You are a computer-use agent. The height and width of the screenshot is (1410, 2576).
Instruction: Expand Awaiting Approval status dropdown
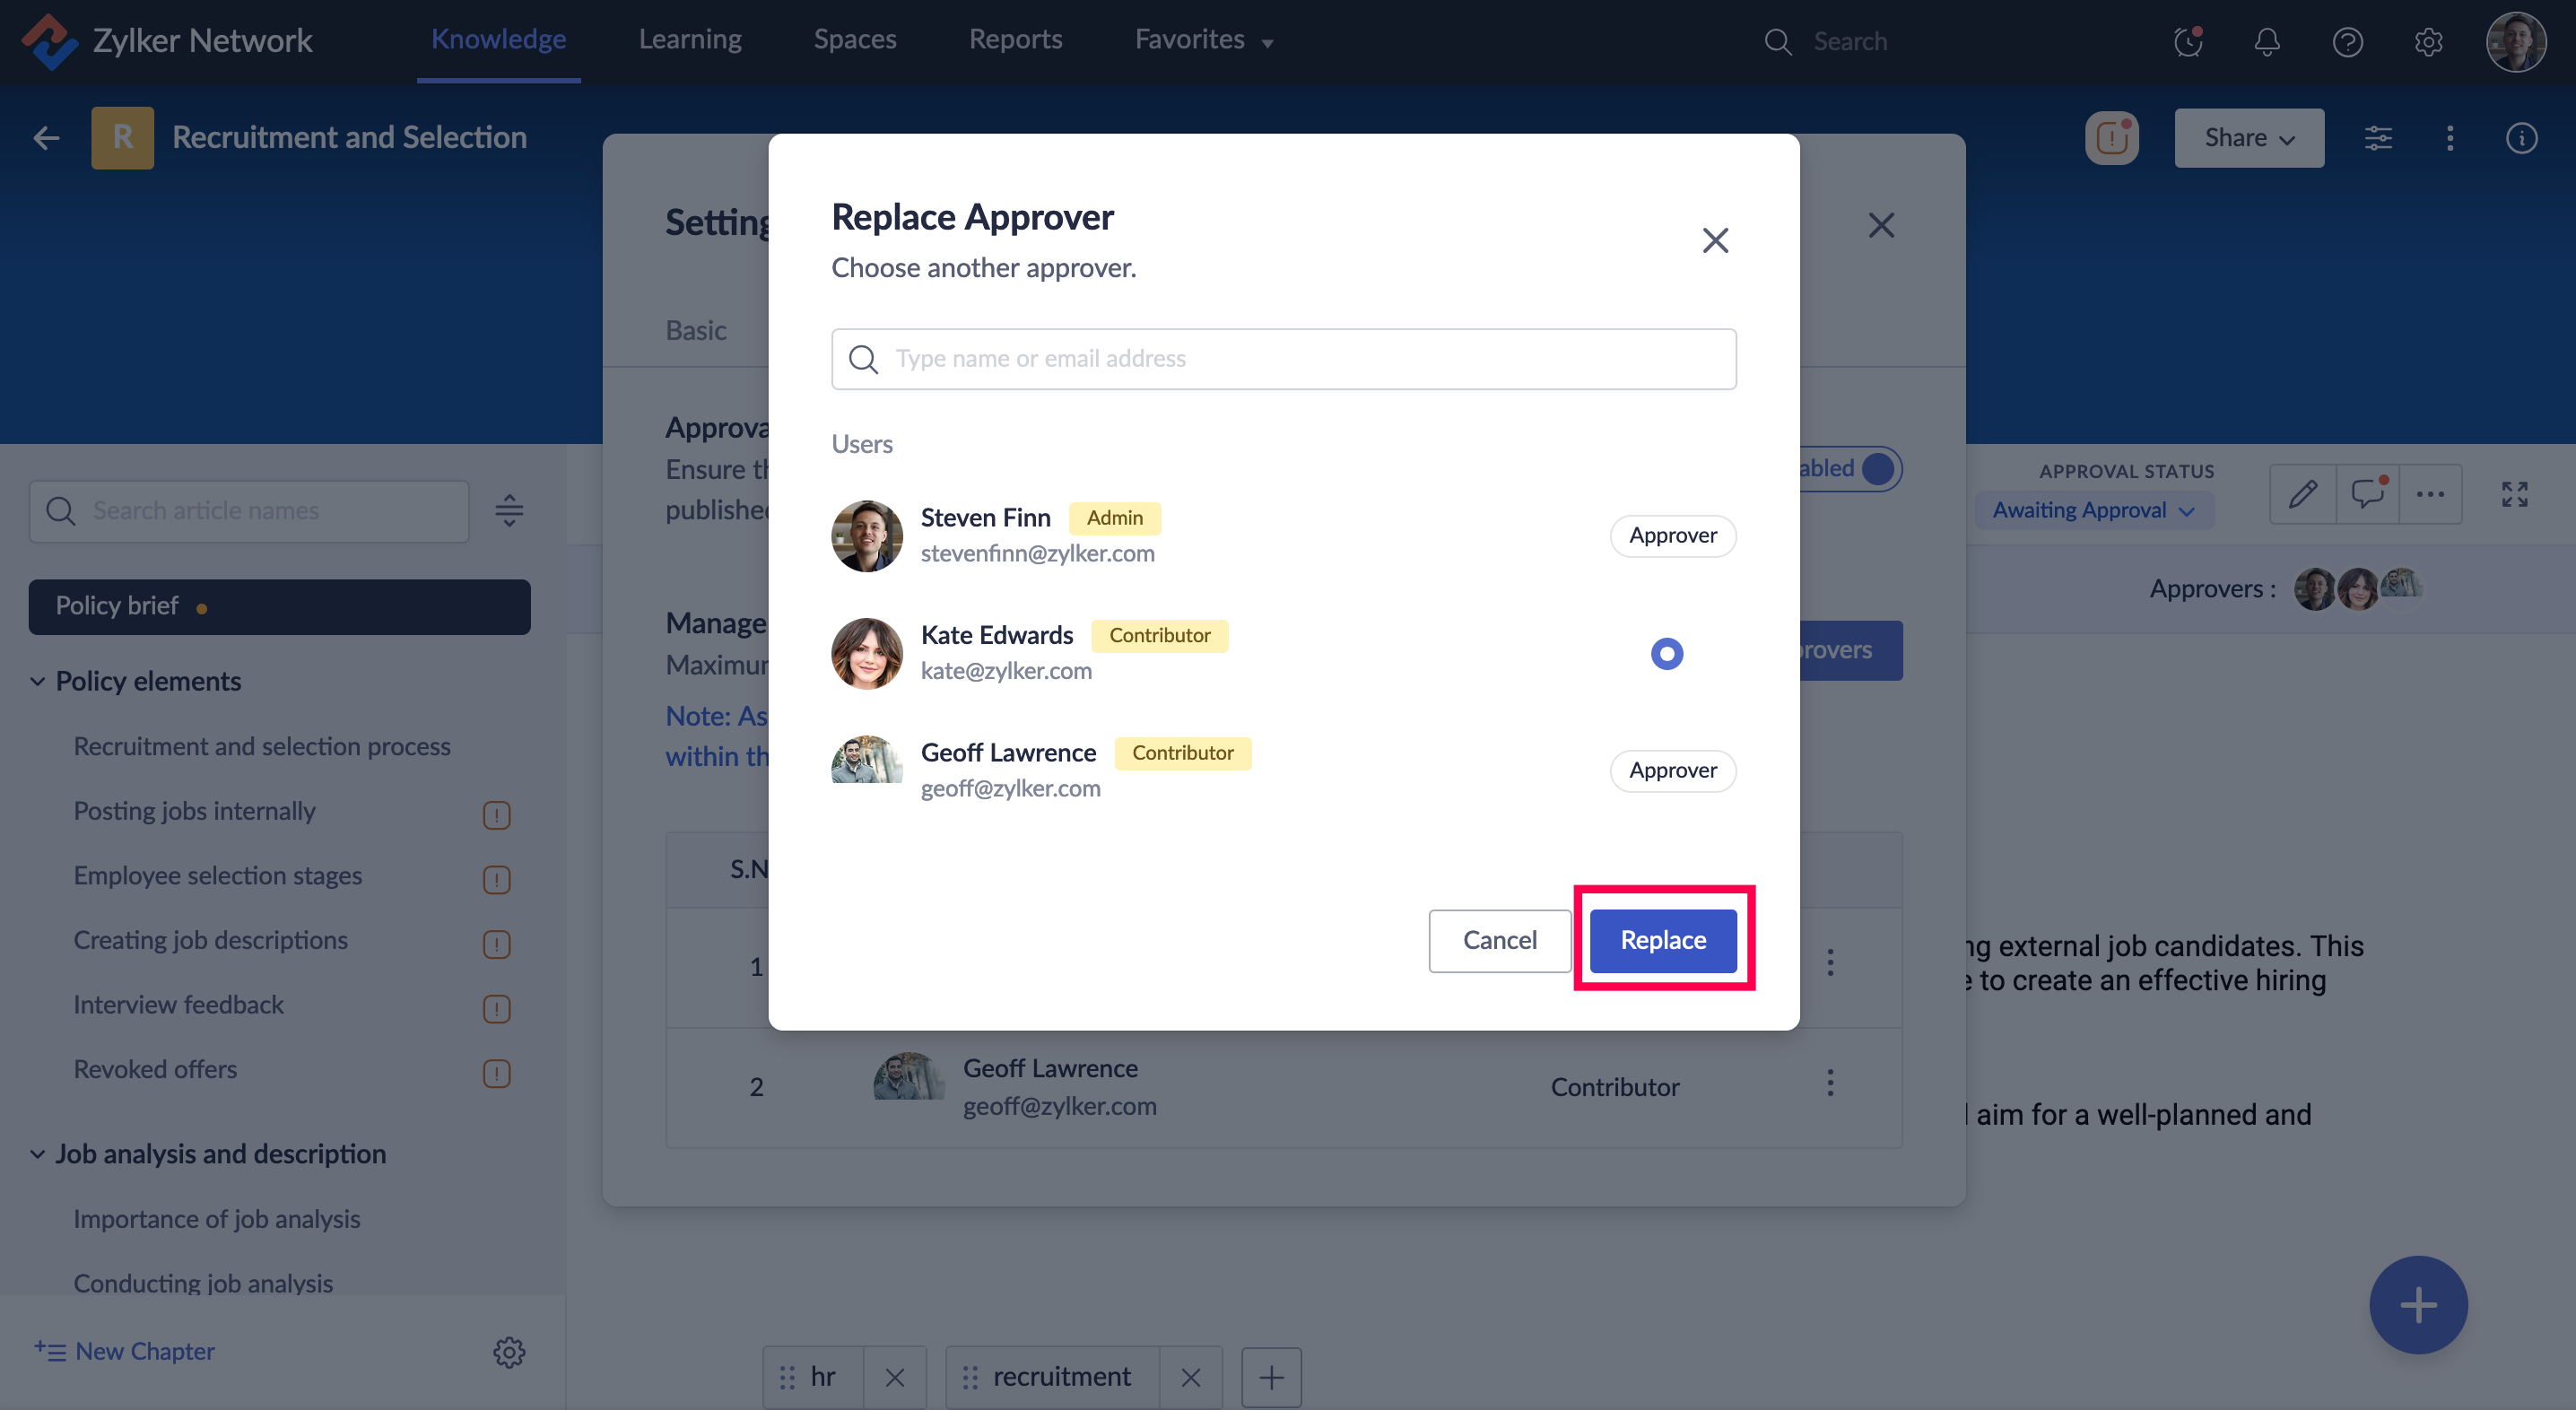(x=2093, y=510)
